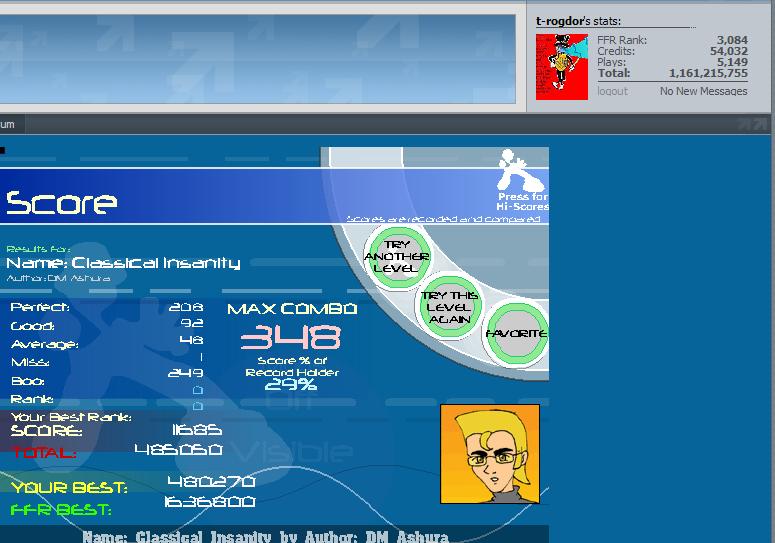Viewport: 775px width, 543px height.
Task: Click the logout link
Action: coord(612,91)
